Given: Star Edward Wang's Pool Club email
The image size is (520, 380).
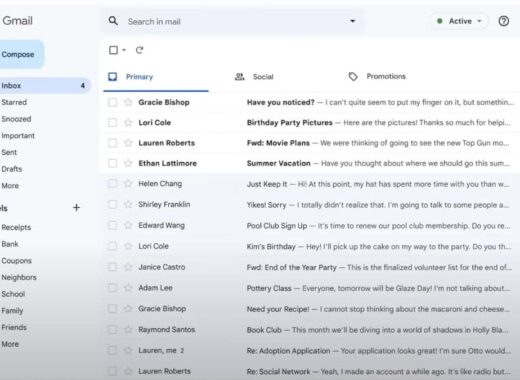Looking at the screenshot, I should pos(128,225).
